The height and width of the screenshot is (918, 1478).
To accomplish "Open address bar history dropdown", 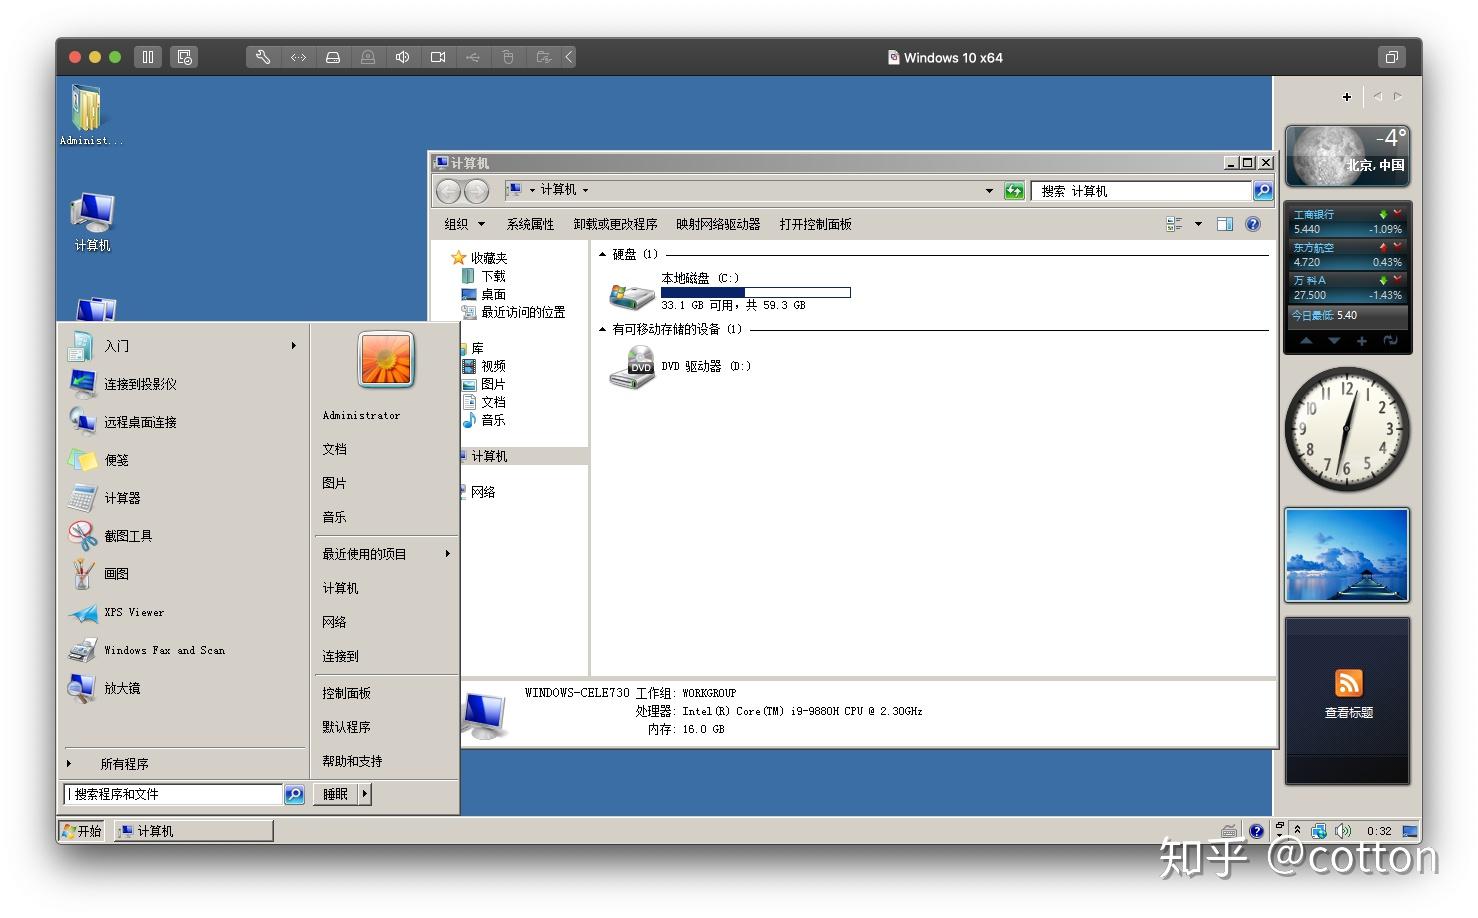I will click(x=989, y=190).
